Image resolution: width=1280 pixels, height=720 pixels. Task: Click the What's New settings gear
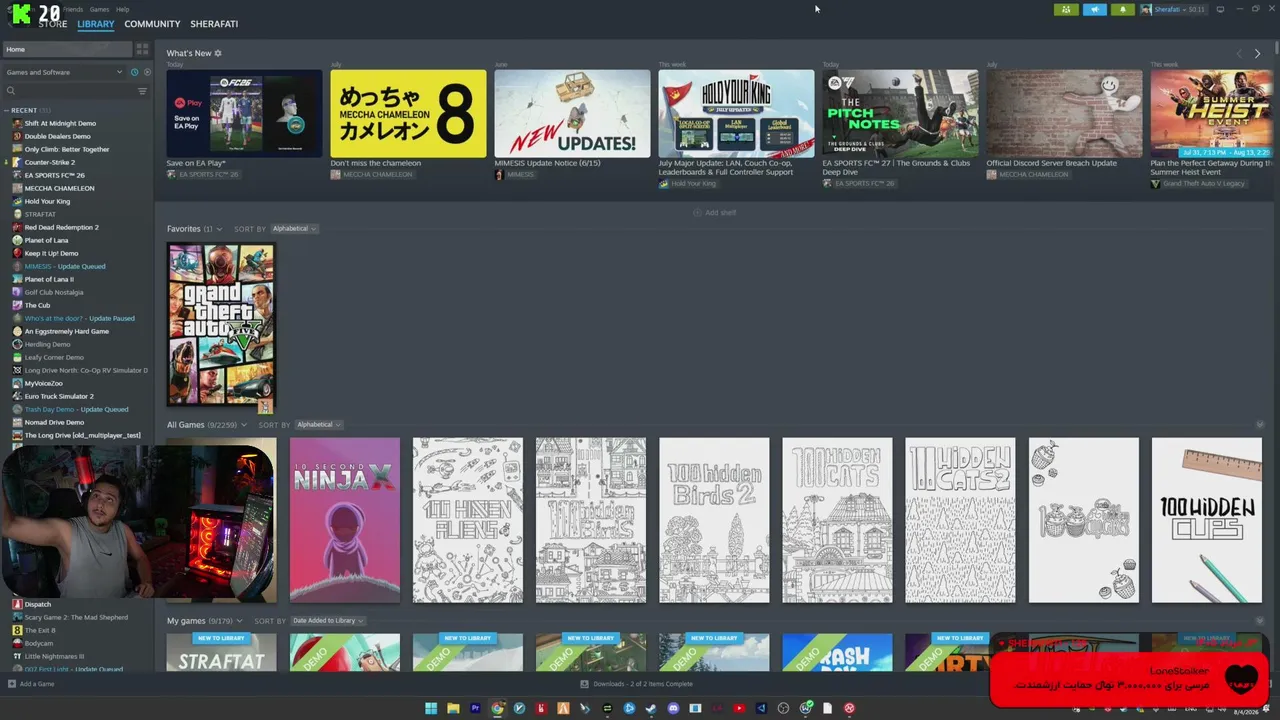[x=218, y=53]
